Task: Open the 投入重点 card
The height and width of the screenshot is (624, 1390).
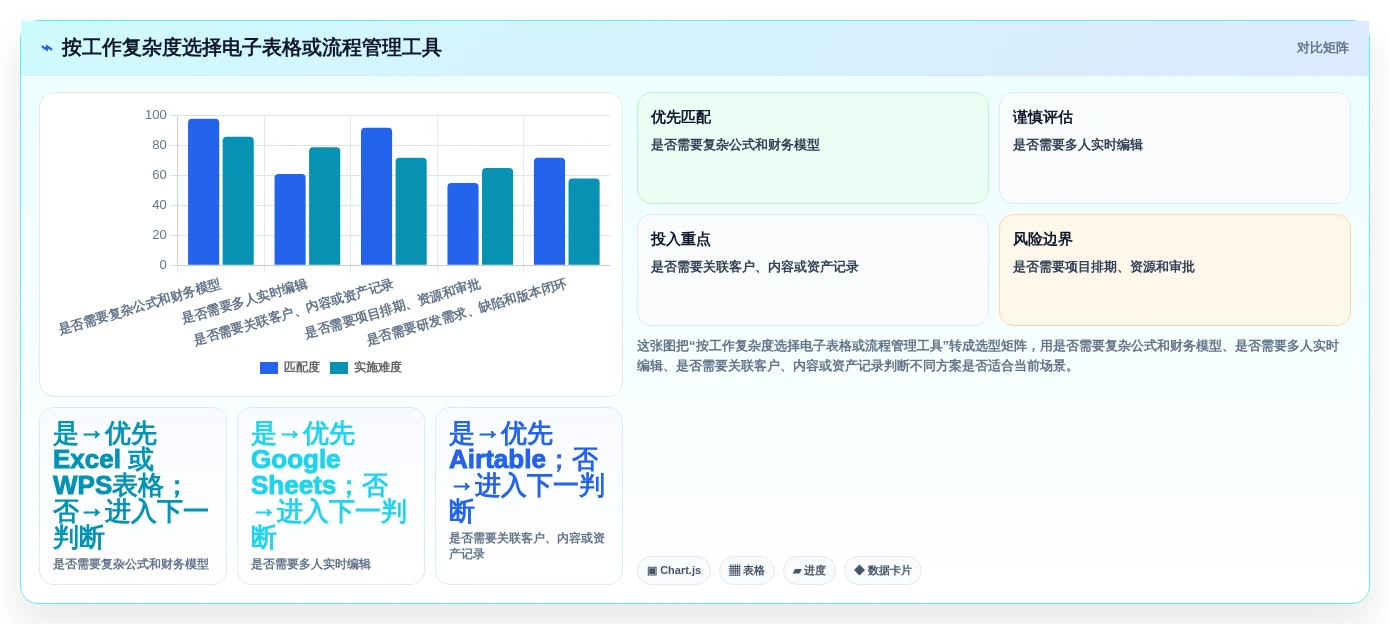Action: point(813,270)
